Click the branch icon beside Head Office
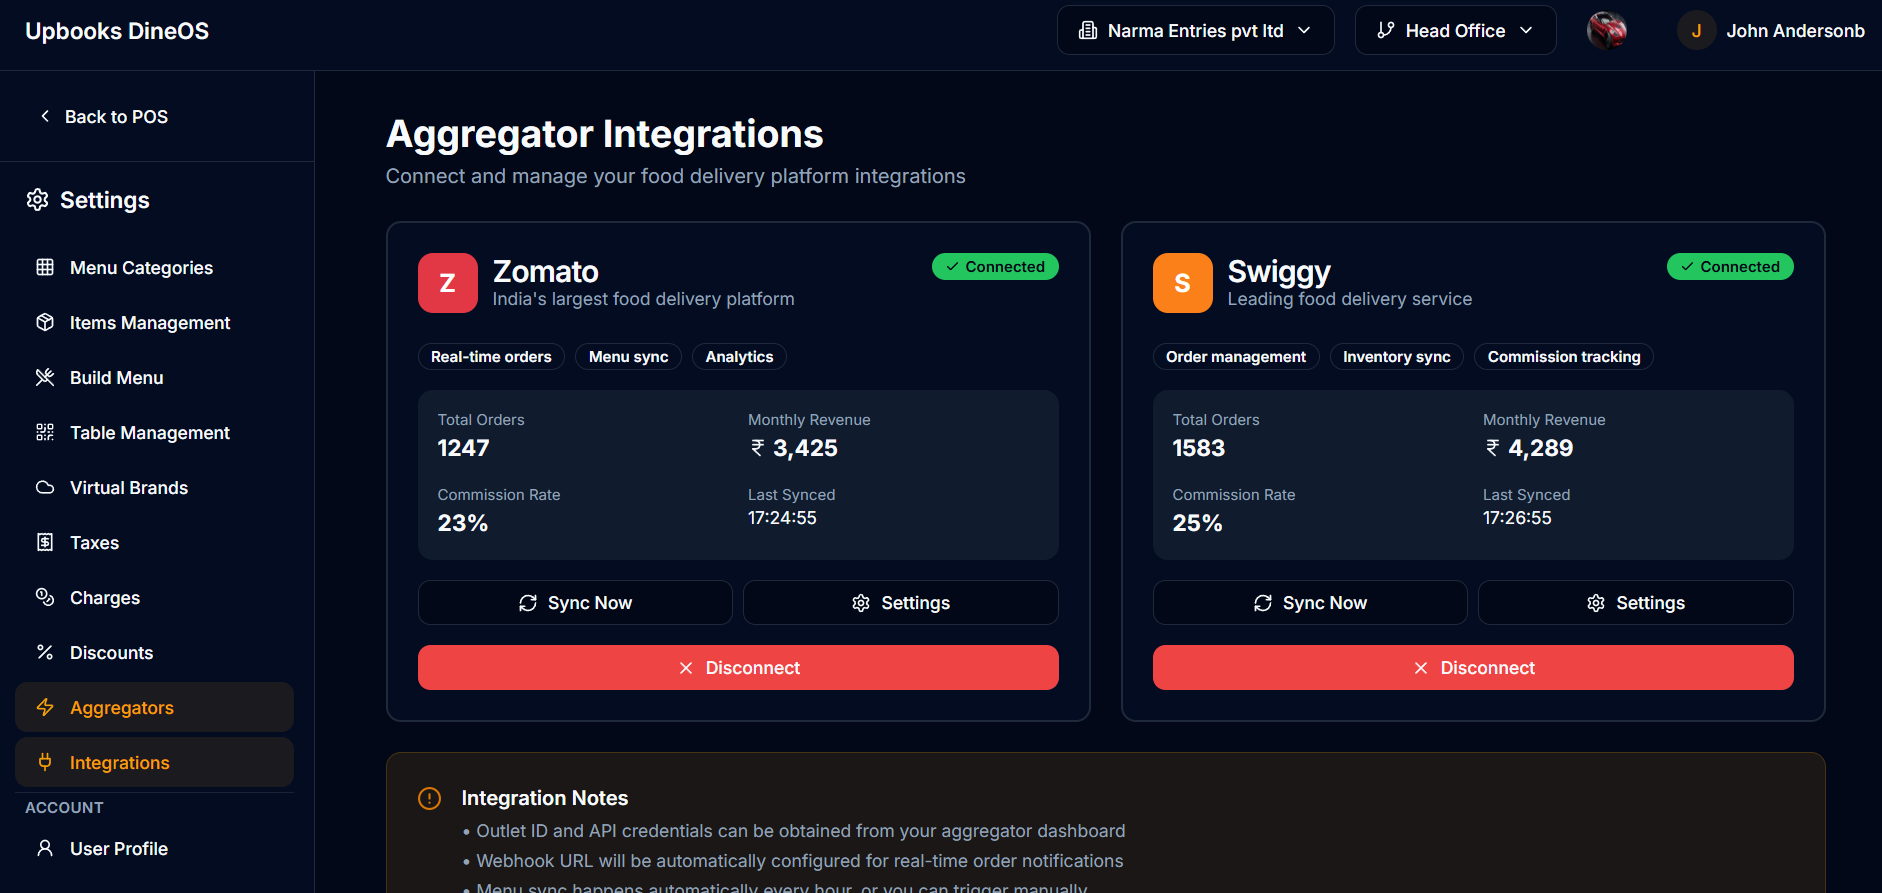The image size is (1882, 893). [1386, 30]
